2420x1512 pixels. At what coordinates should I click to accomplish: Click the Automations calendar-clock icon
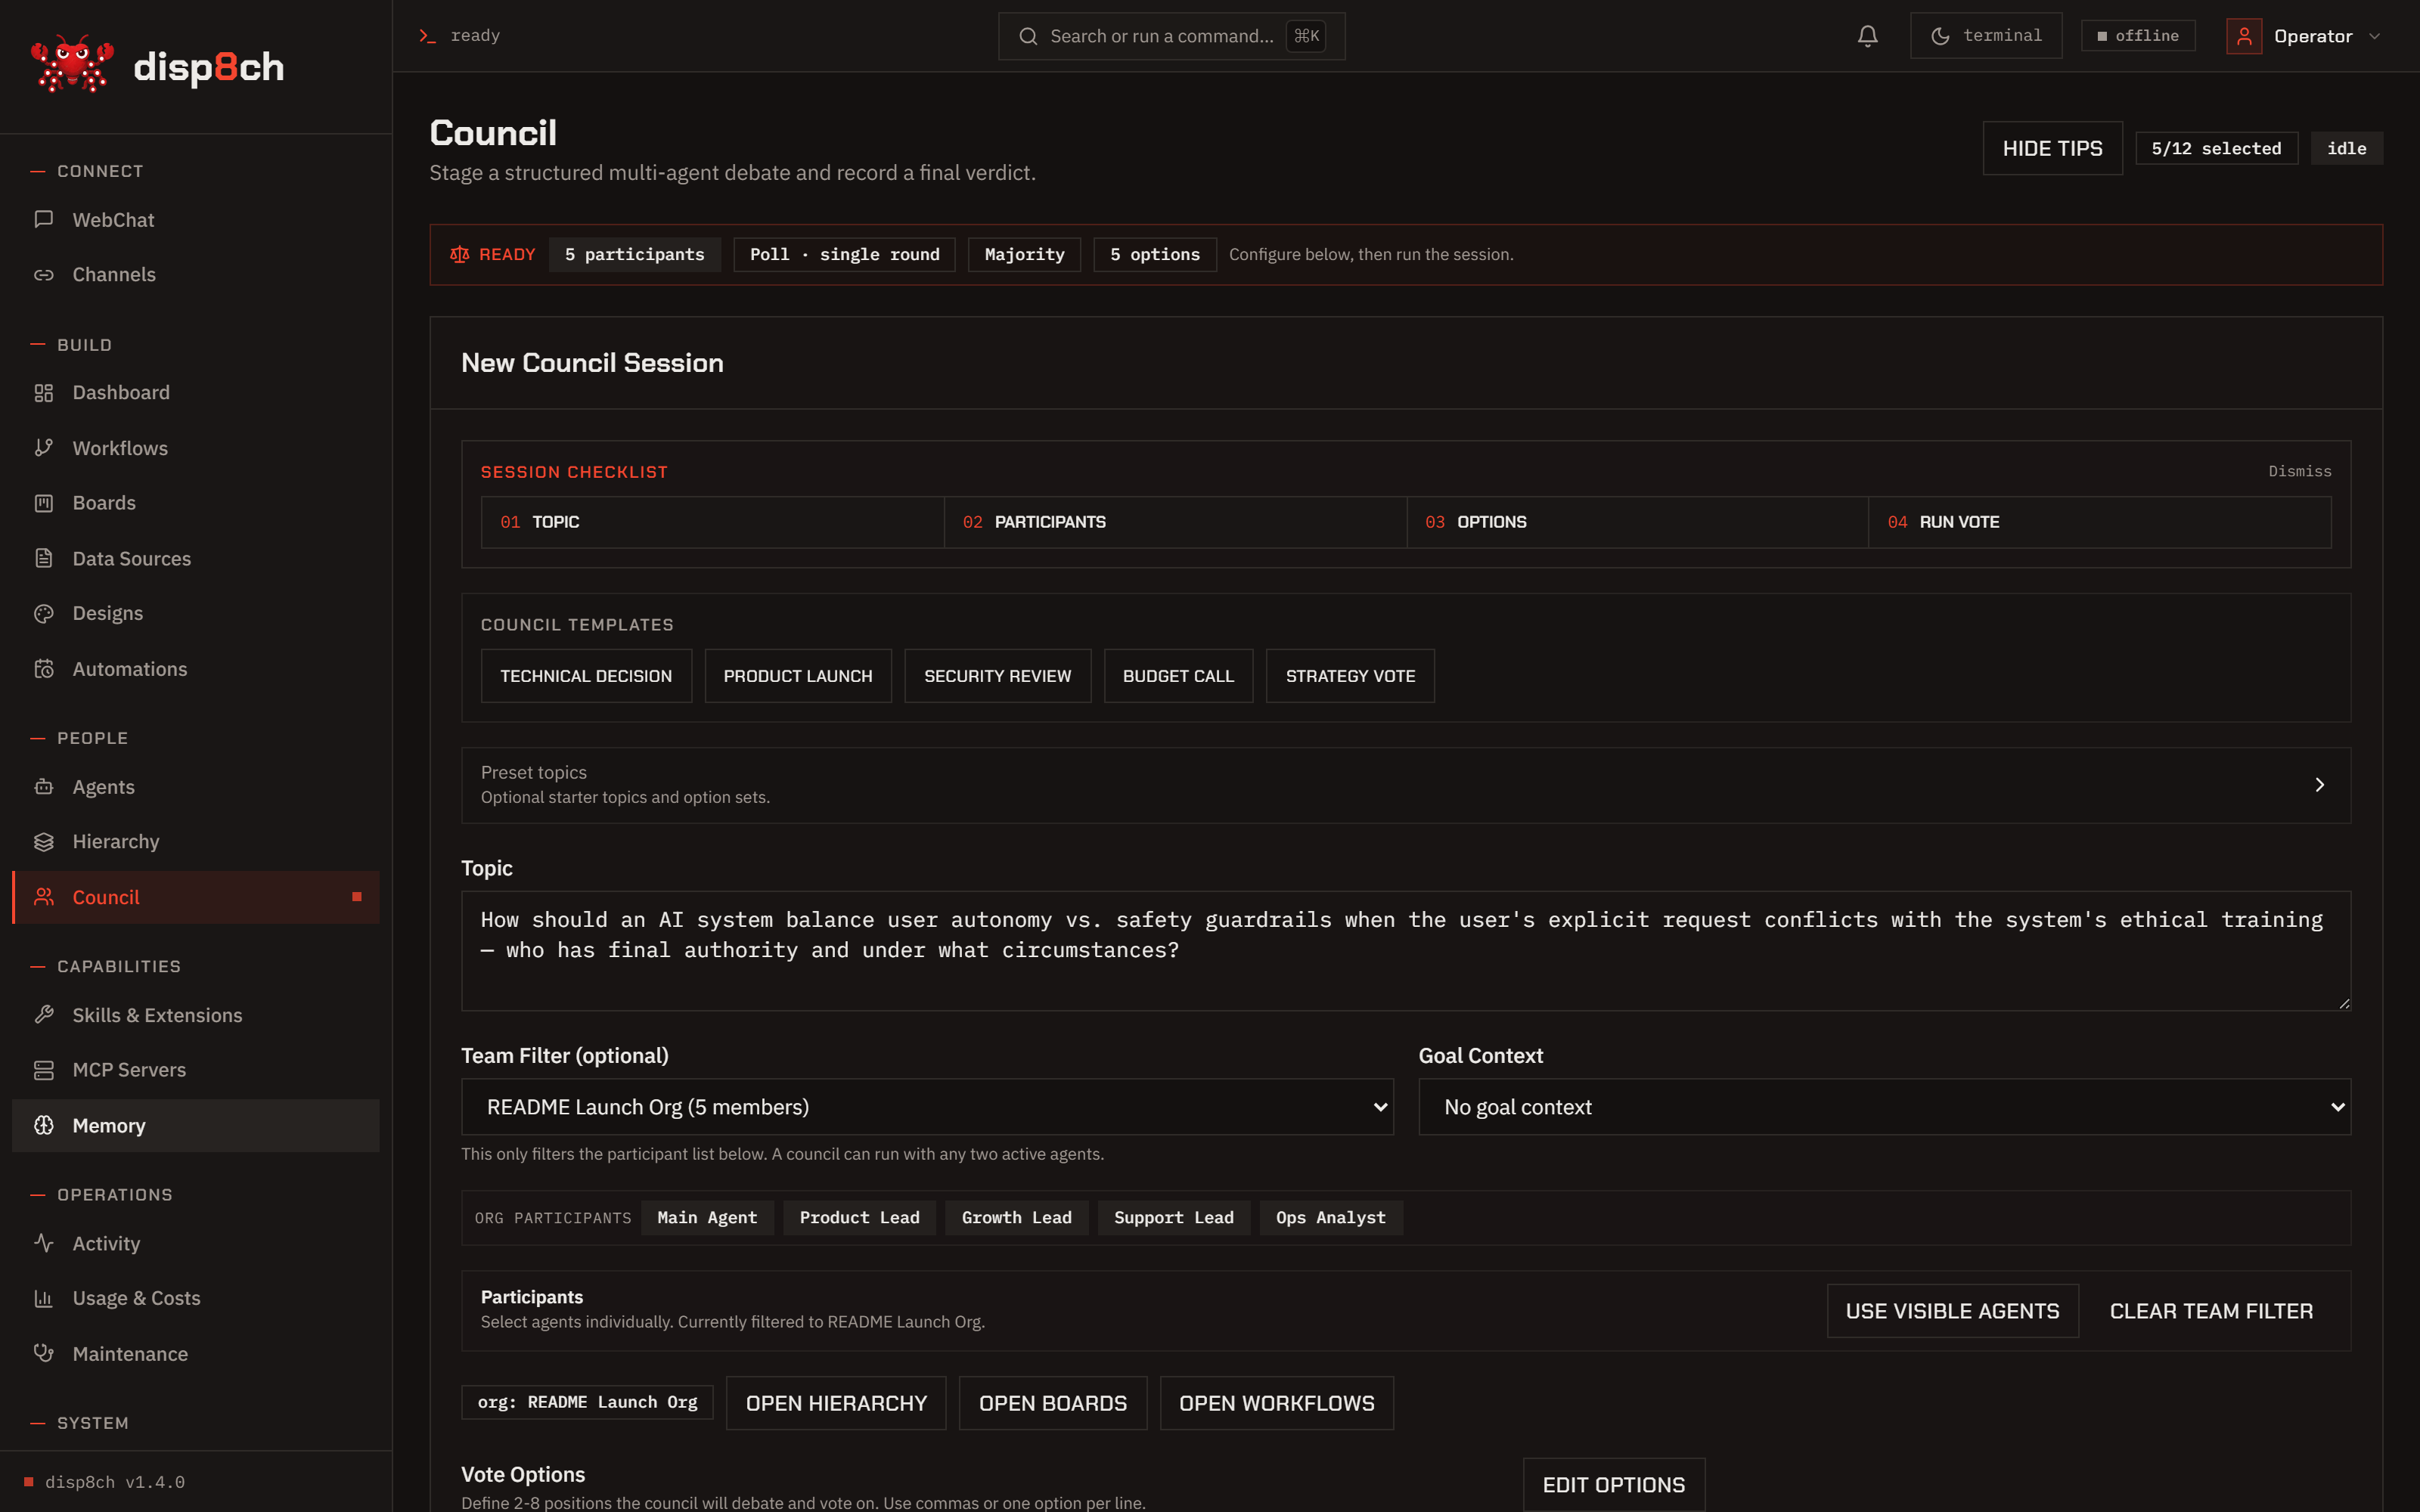(x=44, y=668)
